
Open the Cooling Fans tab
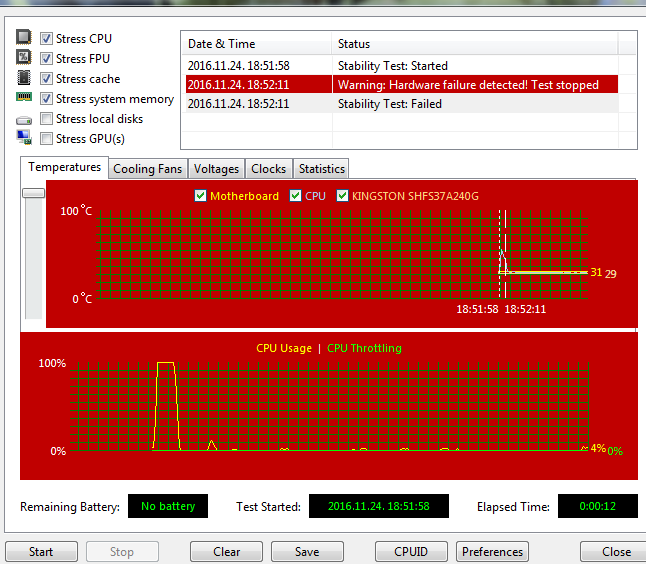coord(147,169)
